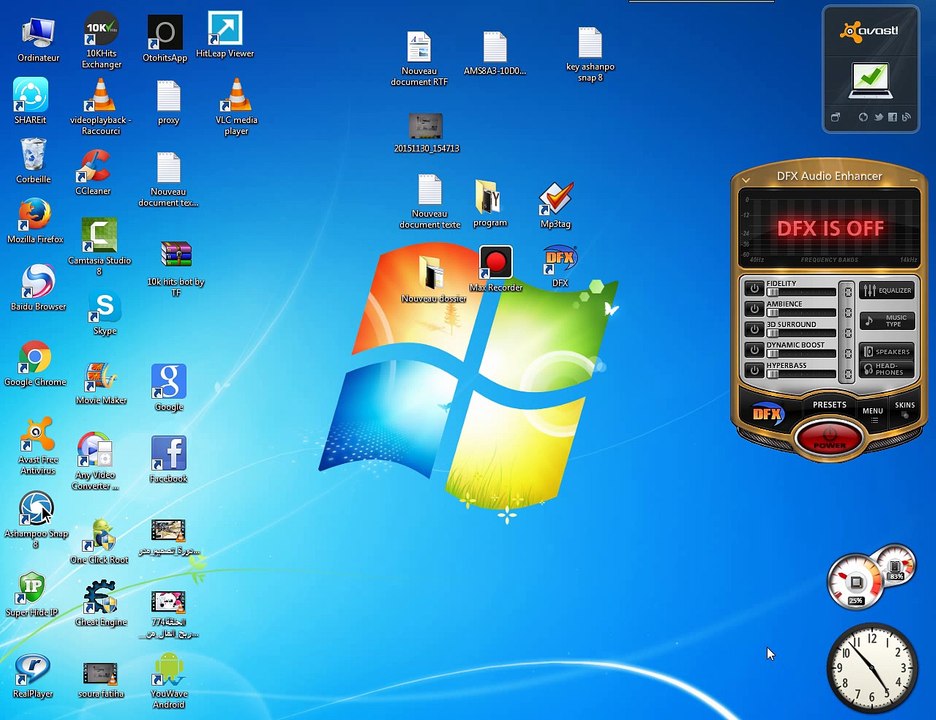Select the videoplayback - Raccourci shortcut
This screenshot has width=936, height=720.
point(101,107)
